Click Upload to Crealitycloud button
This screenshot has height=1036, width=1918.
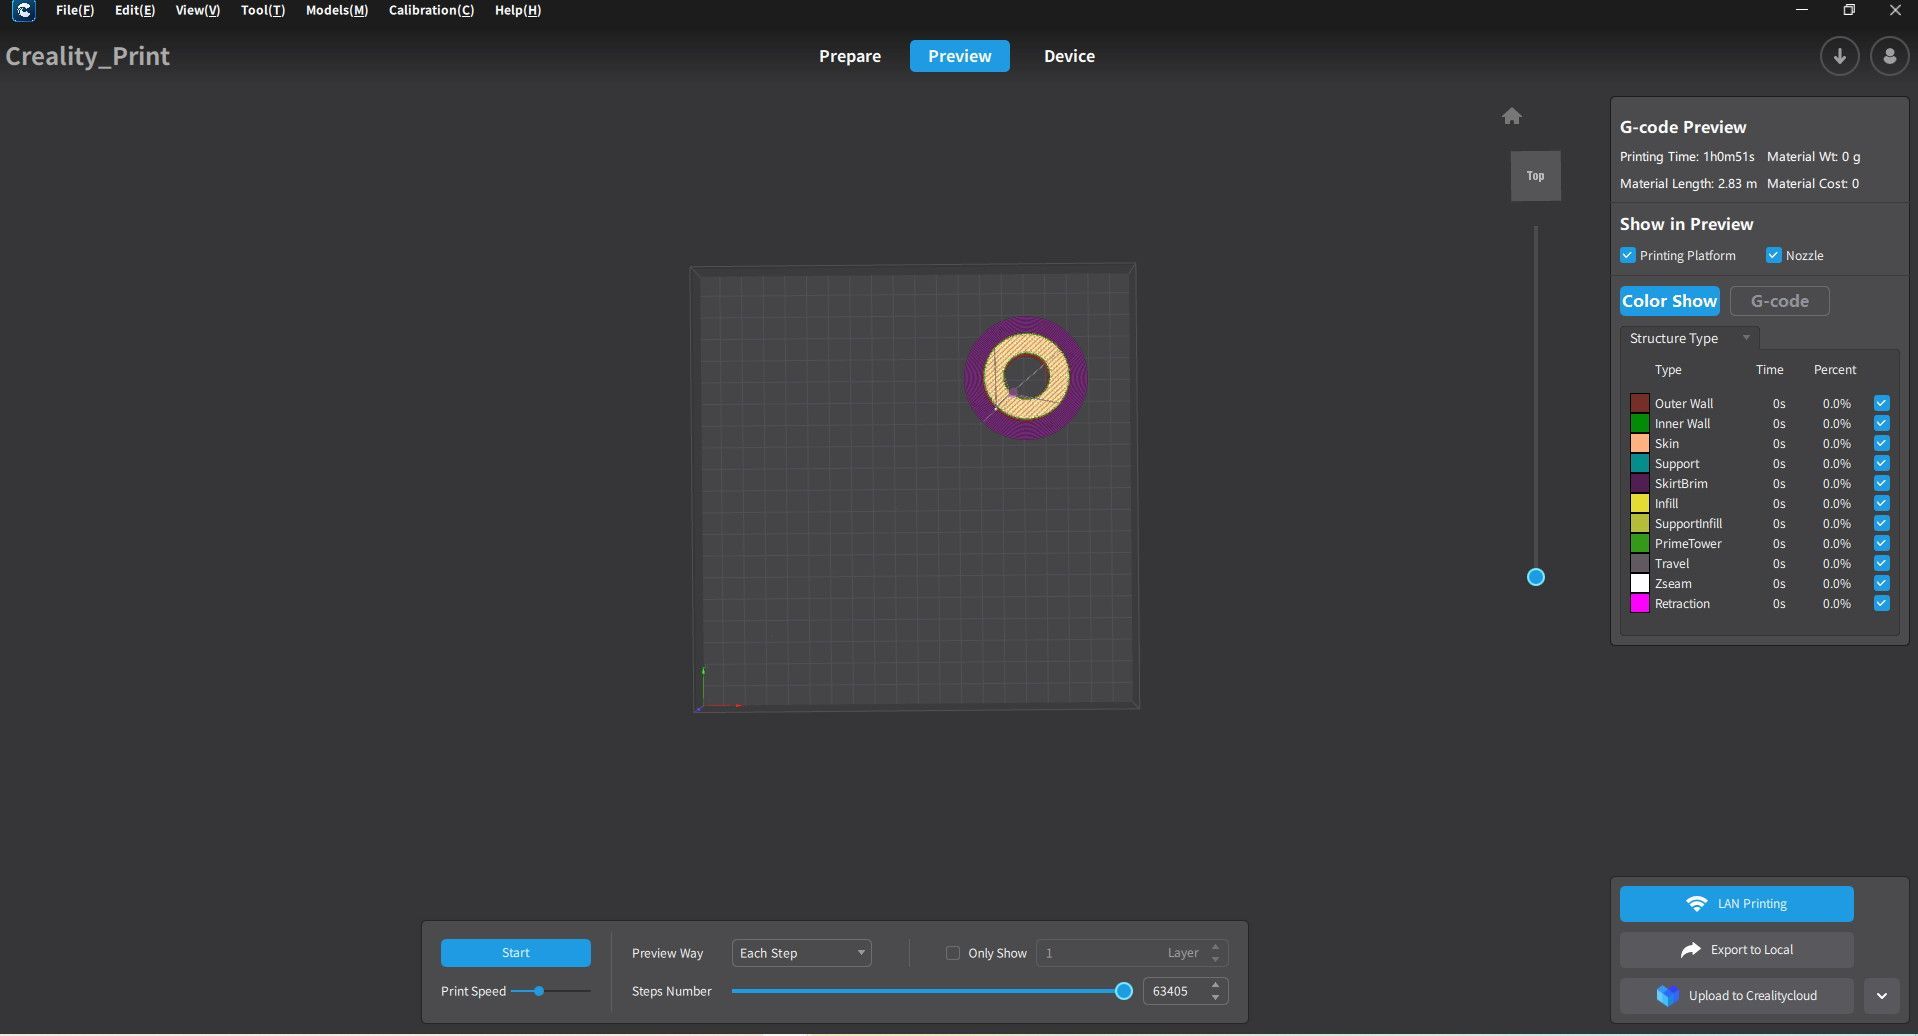click(x=1737, y=996)
